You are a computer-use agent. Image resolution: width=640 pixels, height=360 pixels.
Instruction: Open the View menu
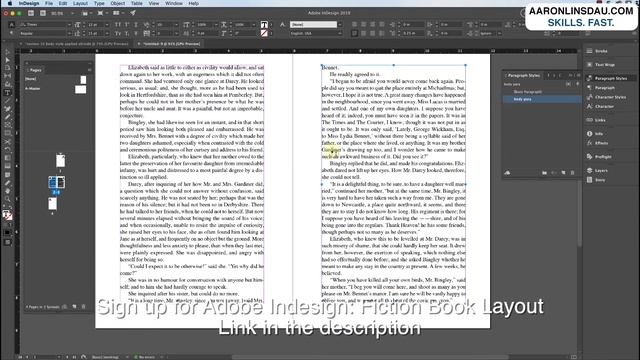[x=154, y=3]
